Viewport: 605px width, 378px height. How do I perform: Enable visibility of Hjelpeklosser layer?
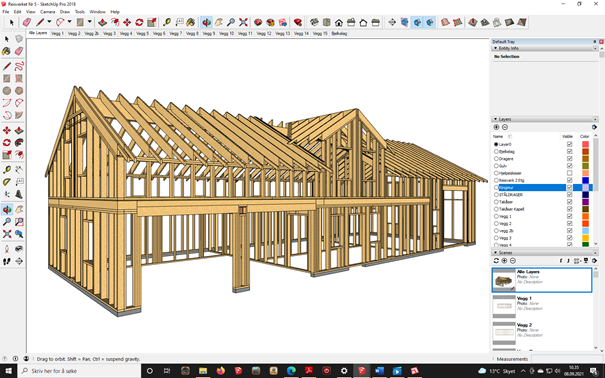coord(569,173)
